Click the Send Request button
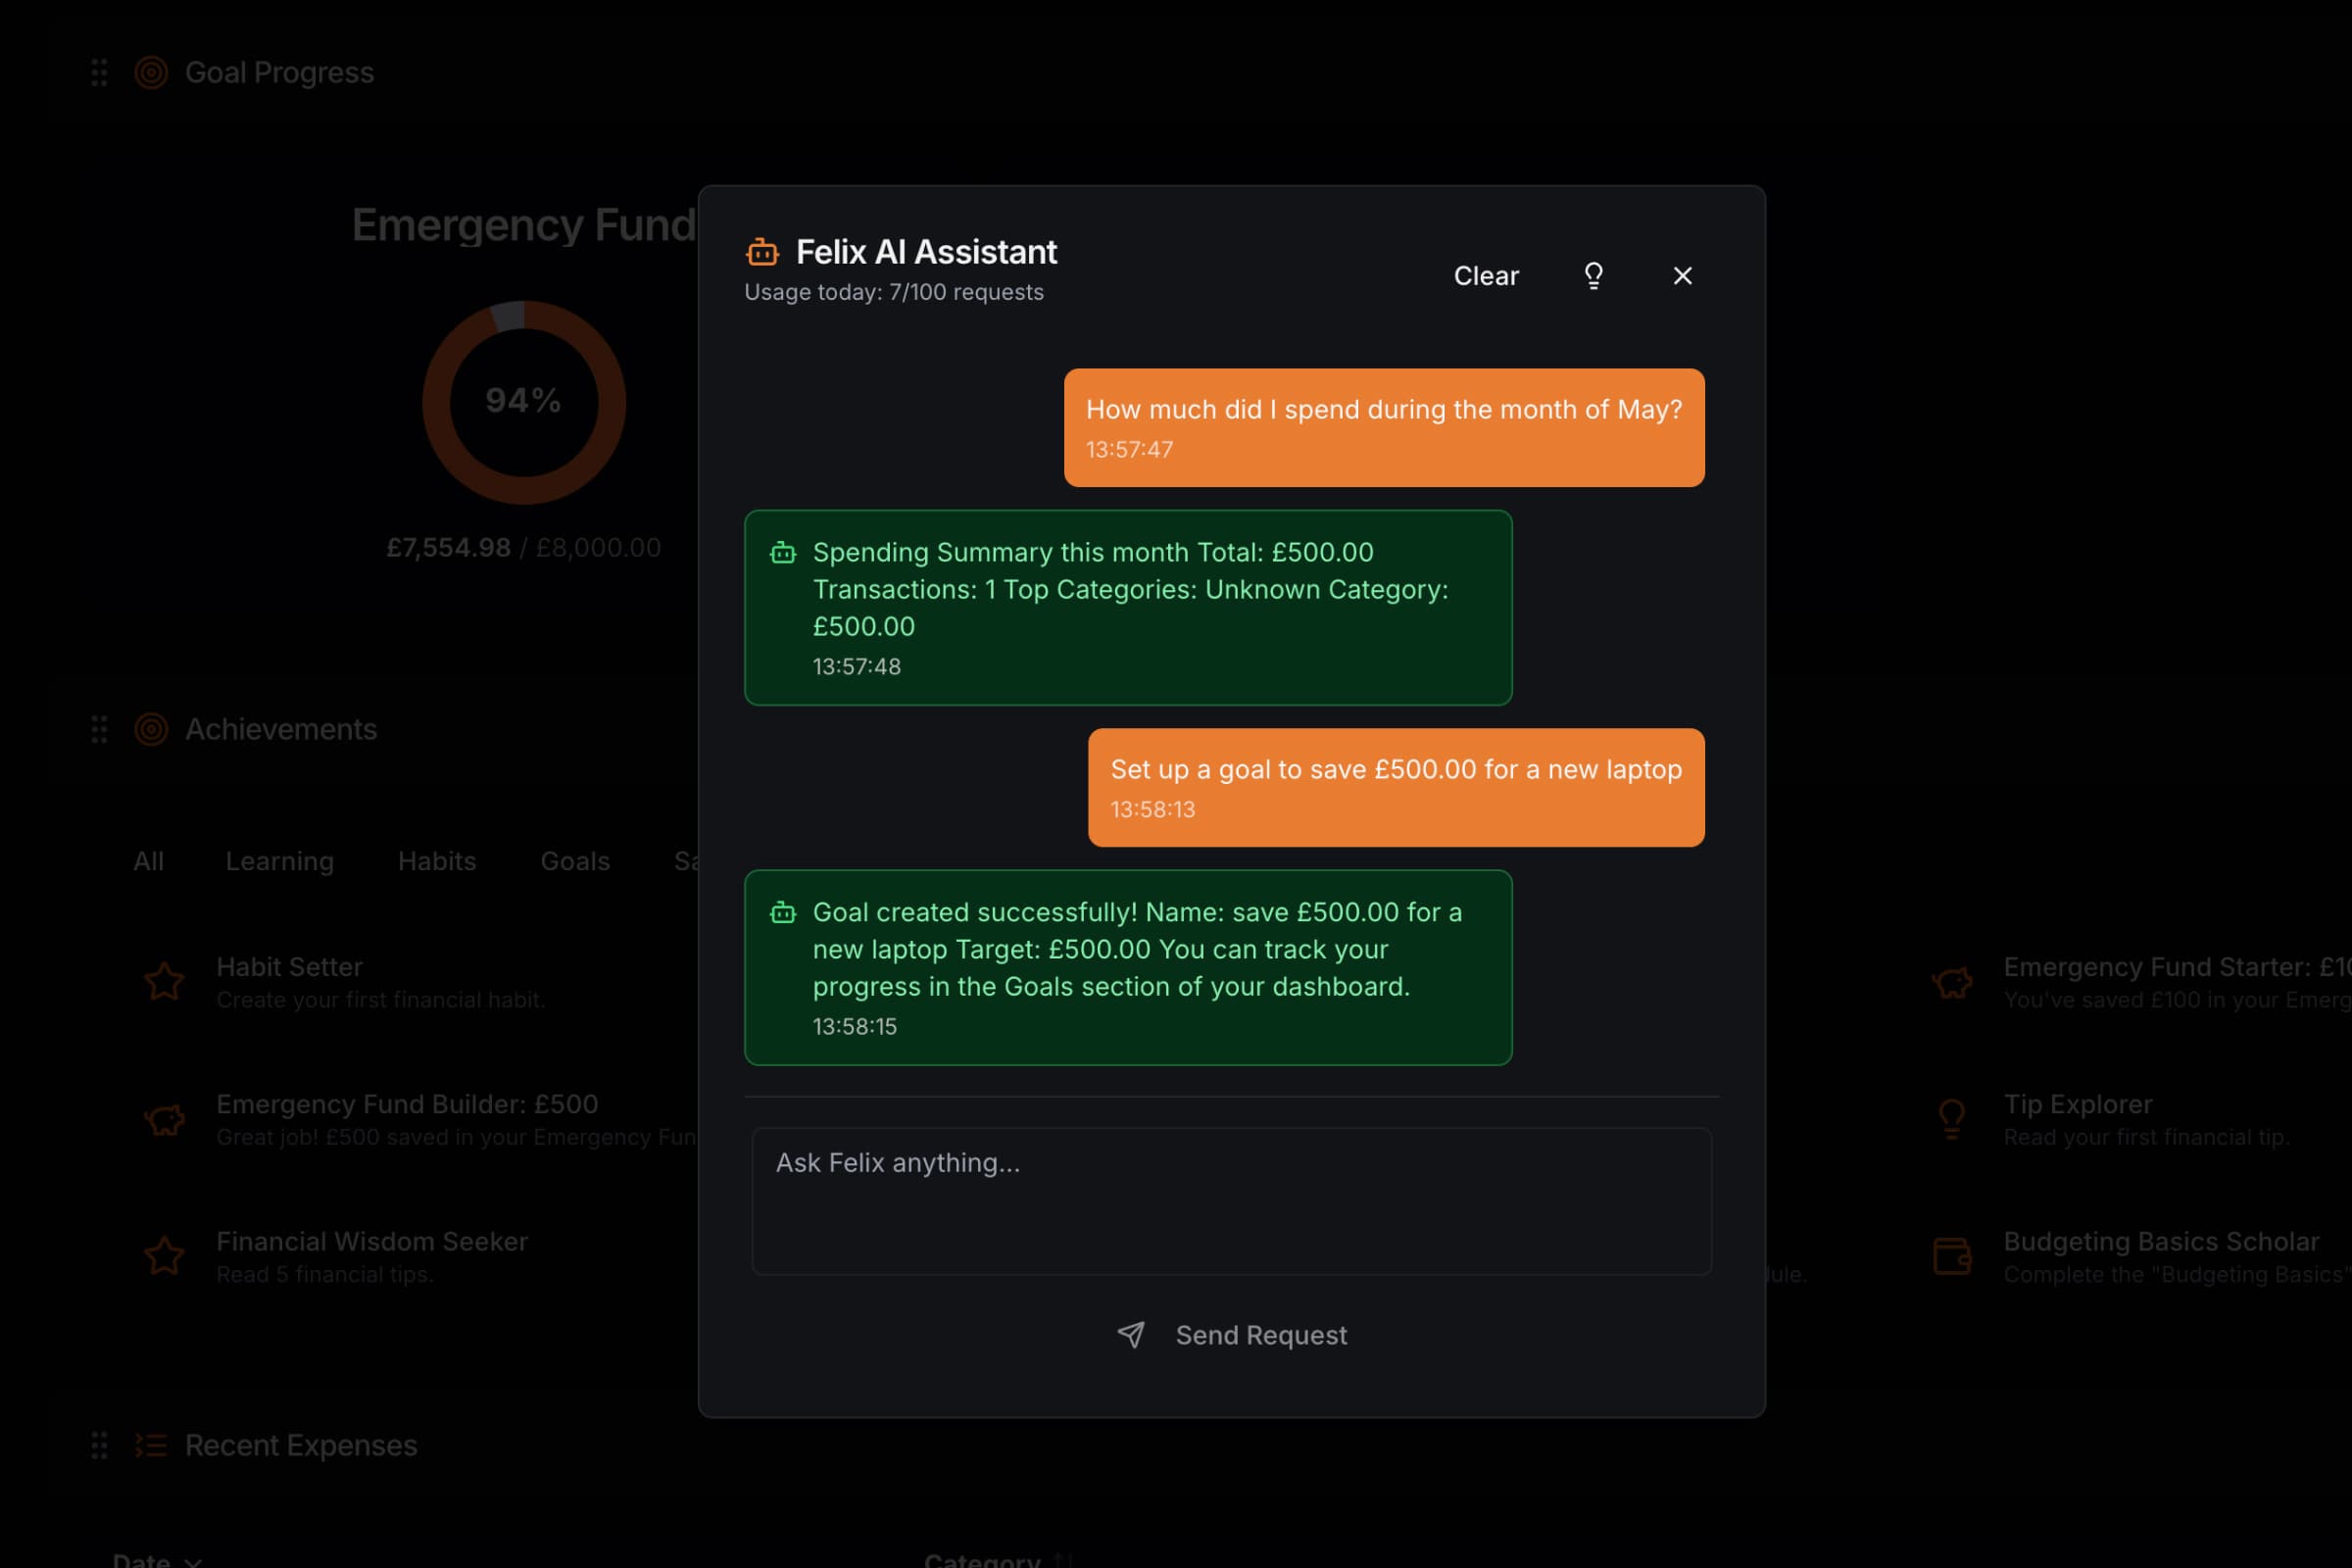 pos(1232,1335)
